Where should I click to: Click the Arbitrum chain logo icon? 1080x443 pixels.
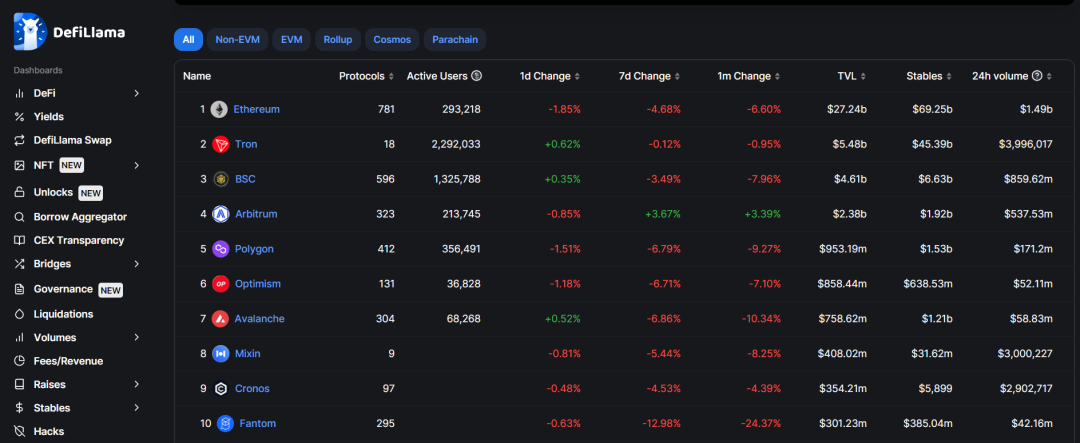[220, 214]
